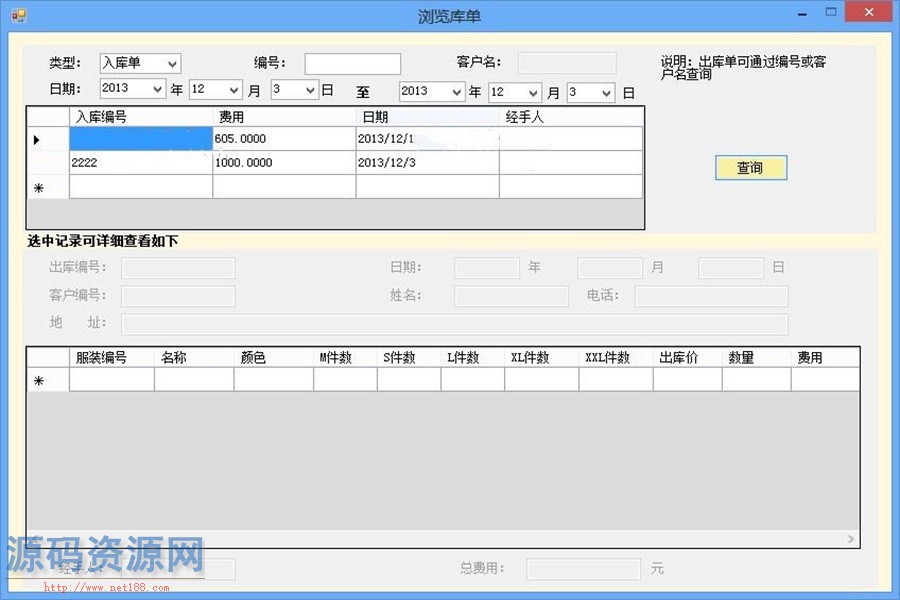900x600 pixels.
Task: Open the 类型 dropdown showing 入库单
Action: 140,63
